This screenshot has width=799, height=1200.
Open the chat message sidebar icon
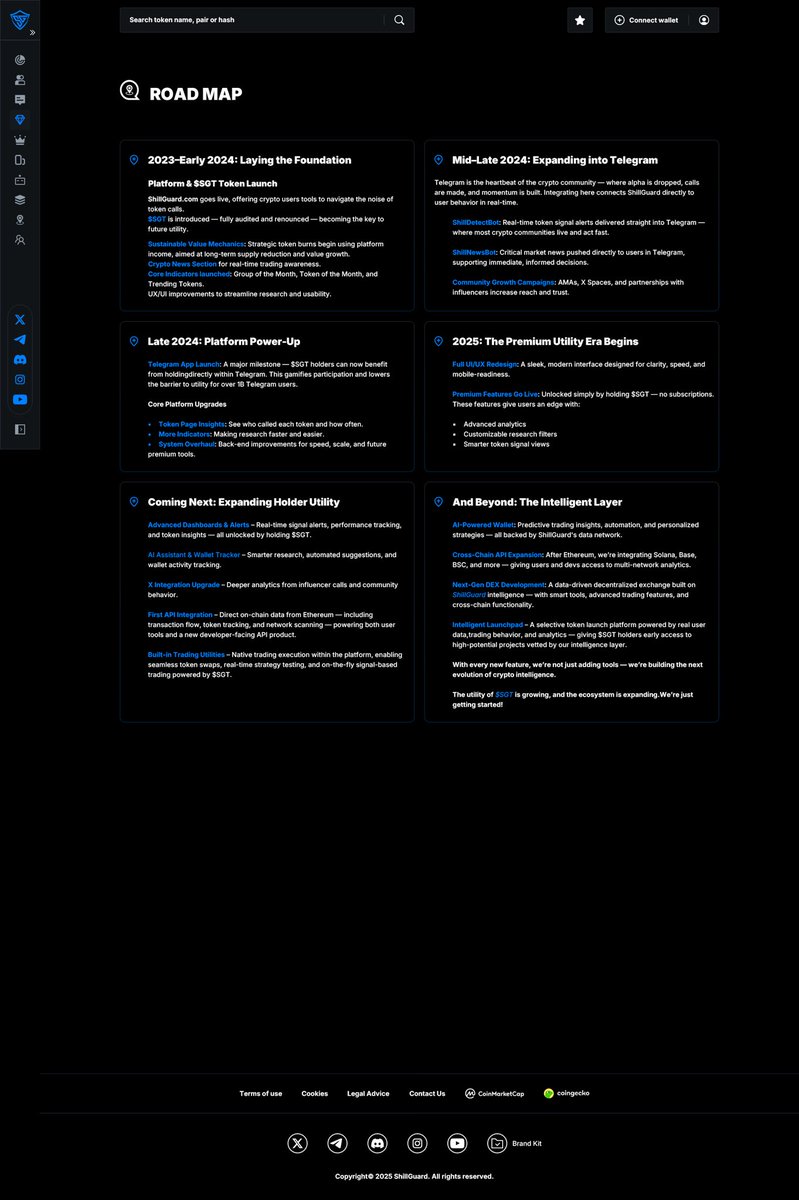pyautogui.click(x=20, y=100)
